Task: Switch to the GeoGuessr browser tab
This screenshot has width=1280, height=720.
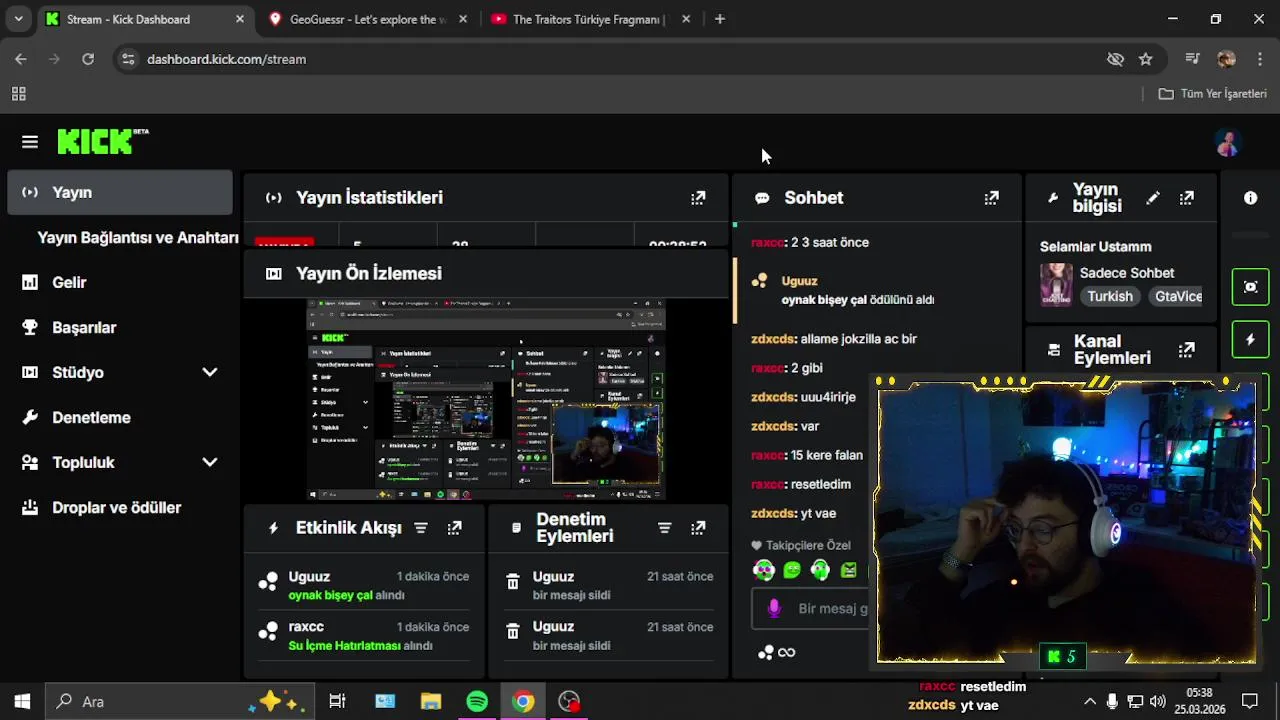Action: click(367, 19)
